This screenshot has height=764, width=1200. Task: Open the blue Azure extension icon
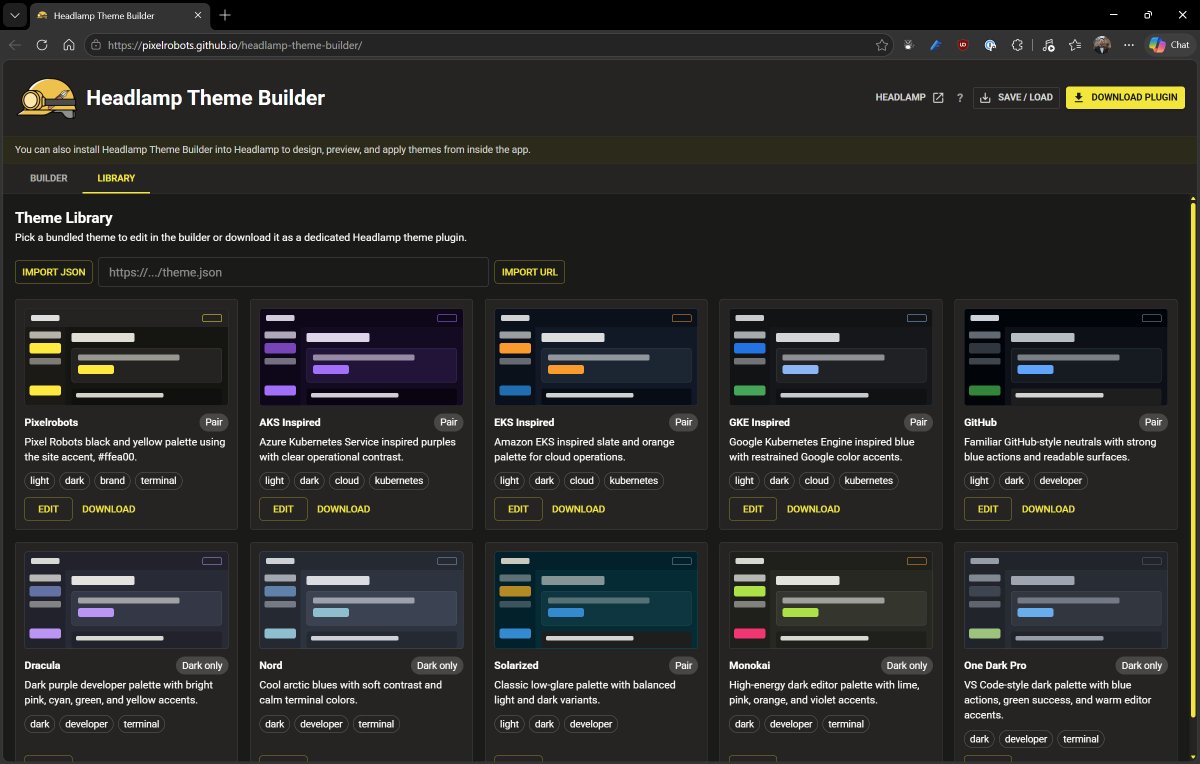936,45
